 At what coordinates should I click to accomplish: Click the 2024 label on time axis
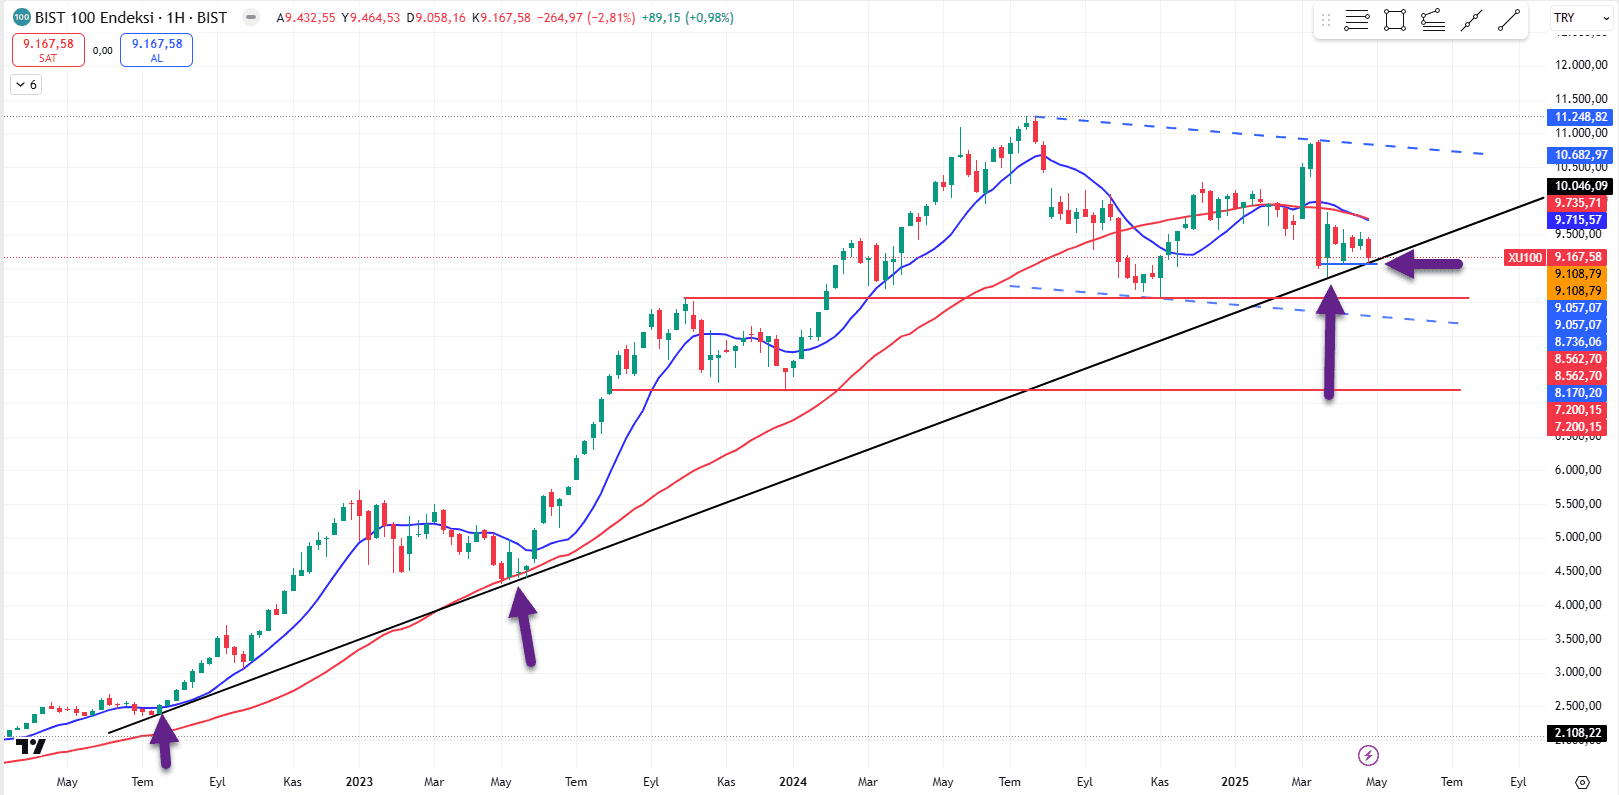tap(793, 782)
